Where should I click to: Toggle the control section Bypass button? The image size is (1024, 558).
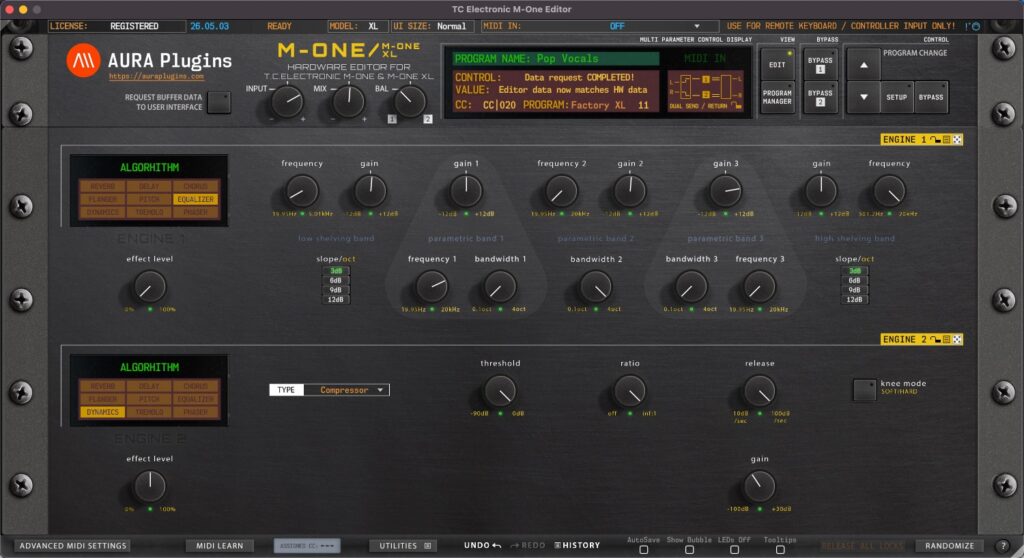[x=931, y=97]
